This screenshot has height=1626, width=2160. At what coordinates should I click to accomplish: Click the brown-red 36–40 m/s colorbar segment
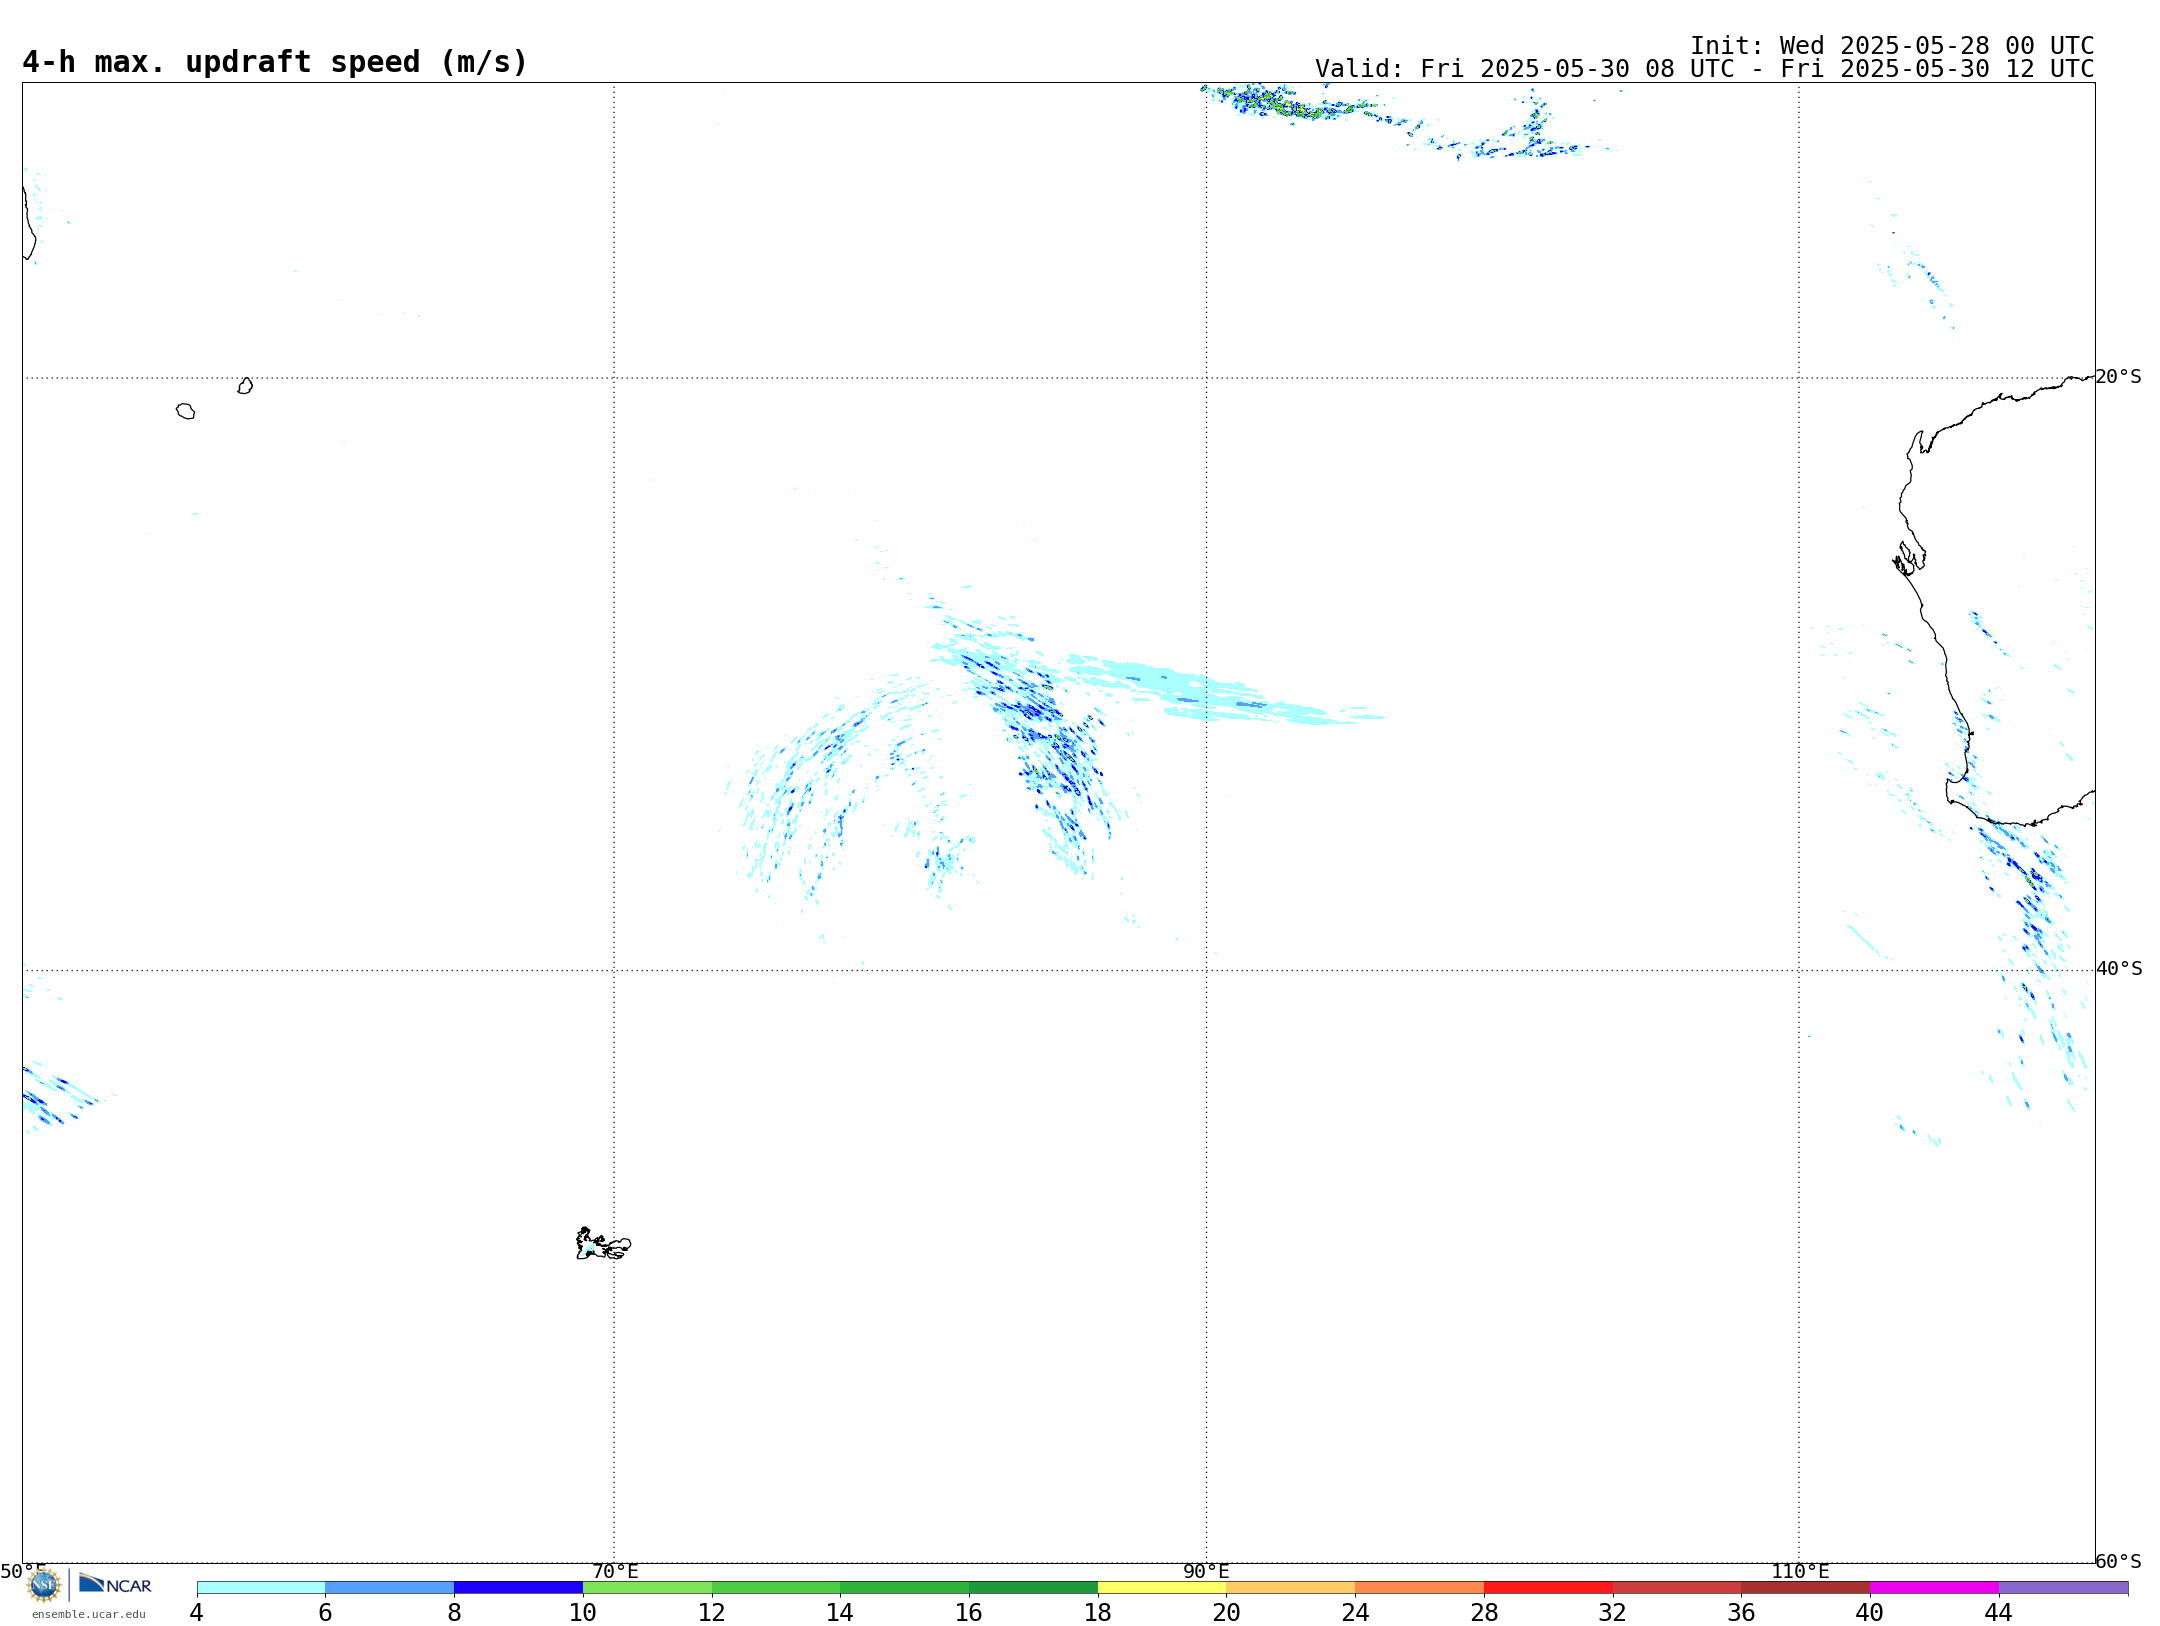coord(1805,1587)
